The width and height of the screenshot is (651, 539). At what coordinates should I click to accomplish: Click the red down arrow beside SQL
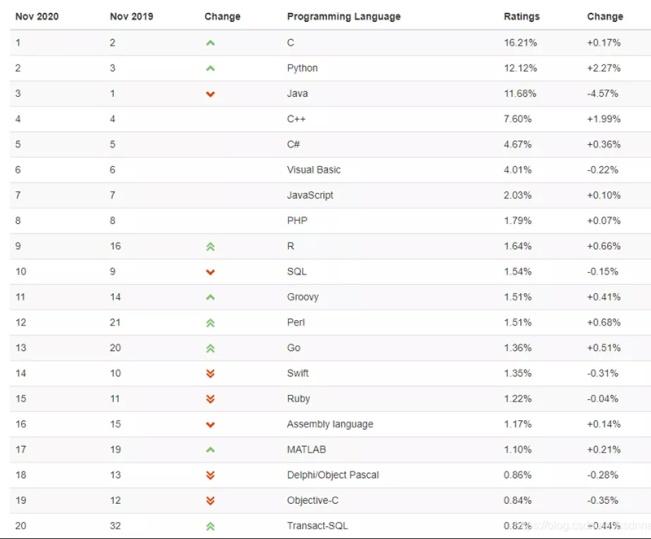coord(210,272)
